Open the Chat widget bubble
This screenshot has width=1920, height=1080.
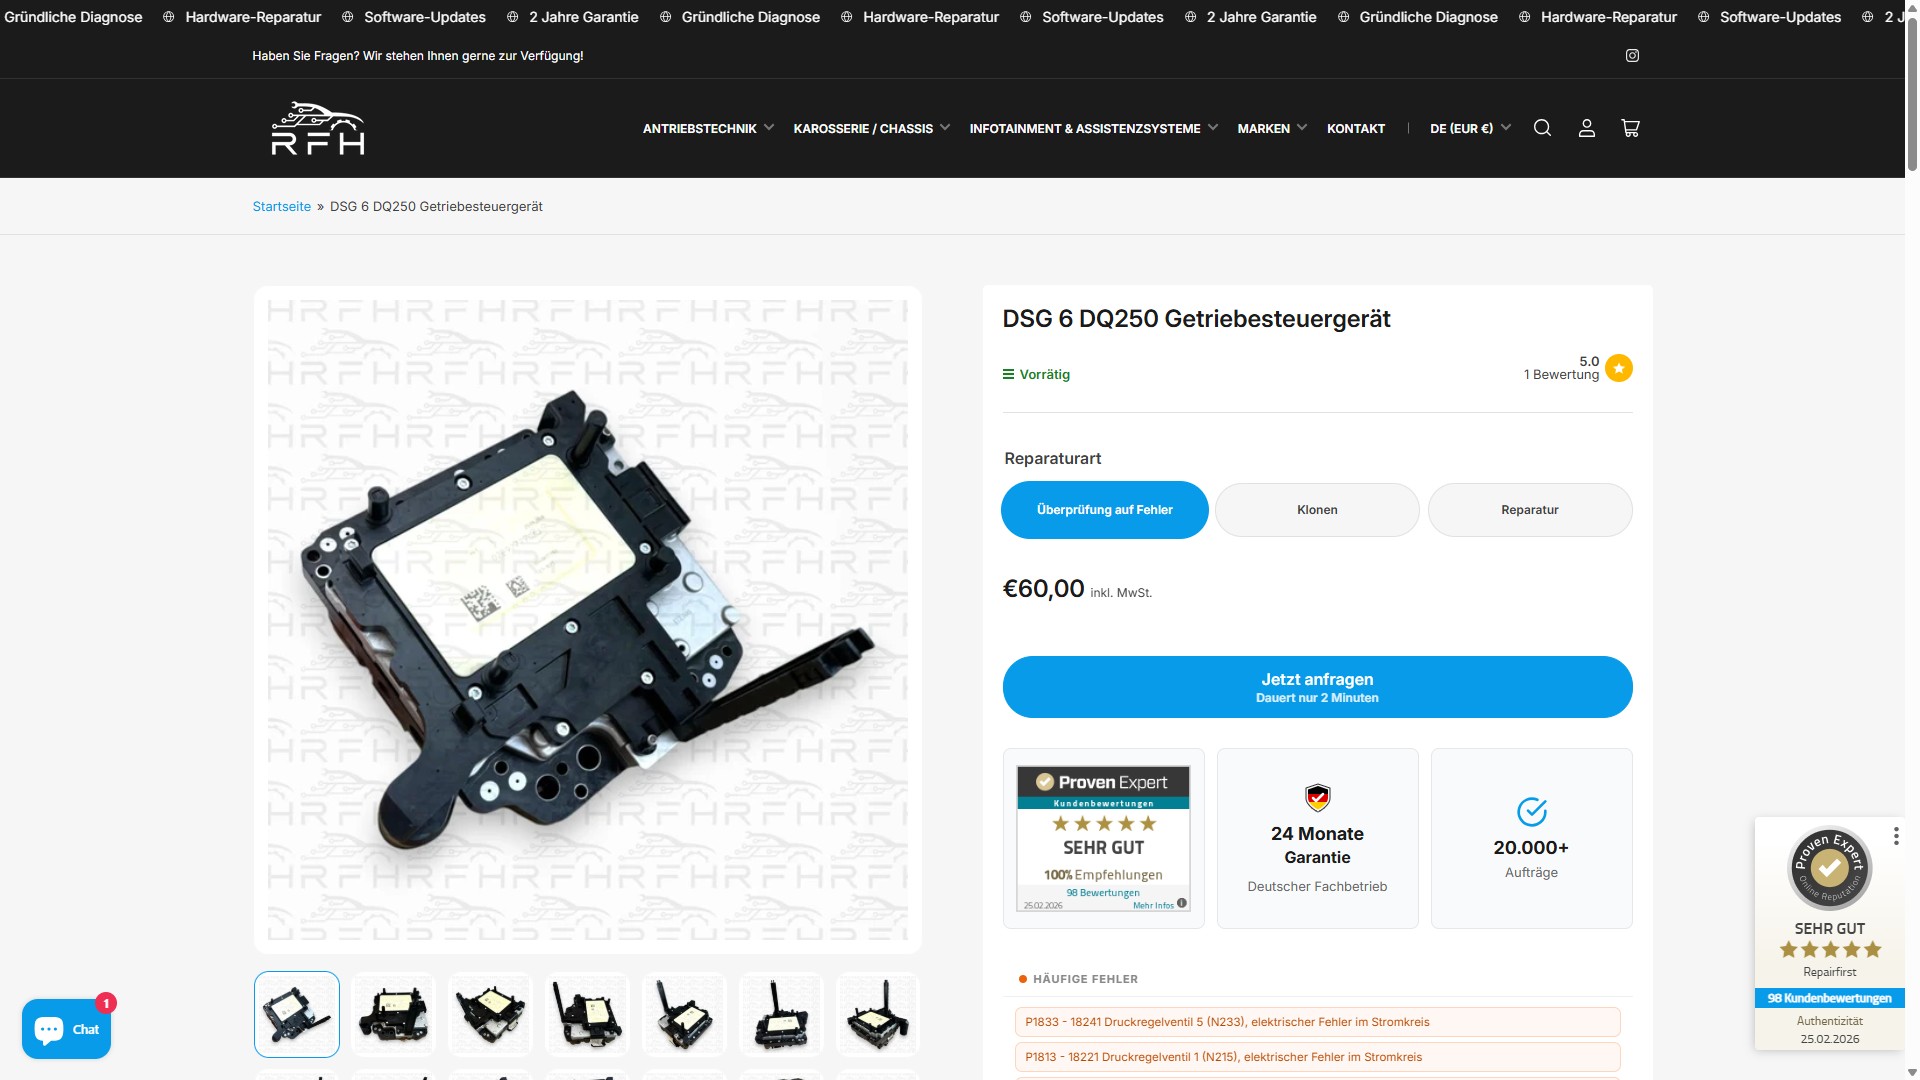(x=66, y=1029)
